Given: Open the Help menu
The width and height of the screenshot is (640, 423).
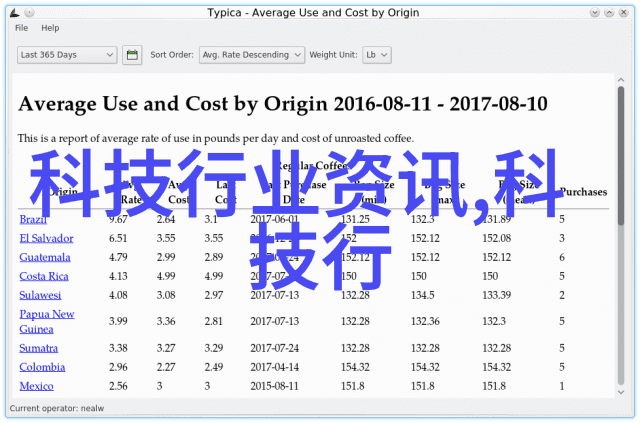Looking at the screenshot, I should click(50, 28).
